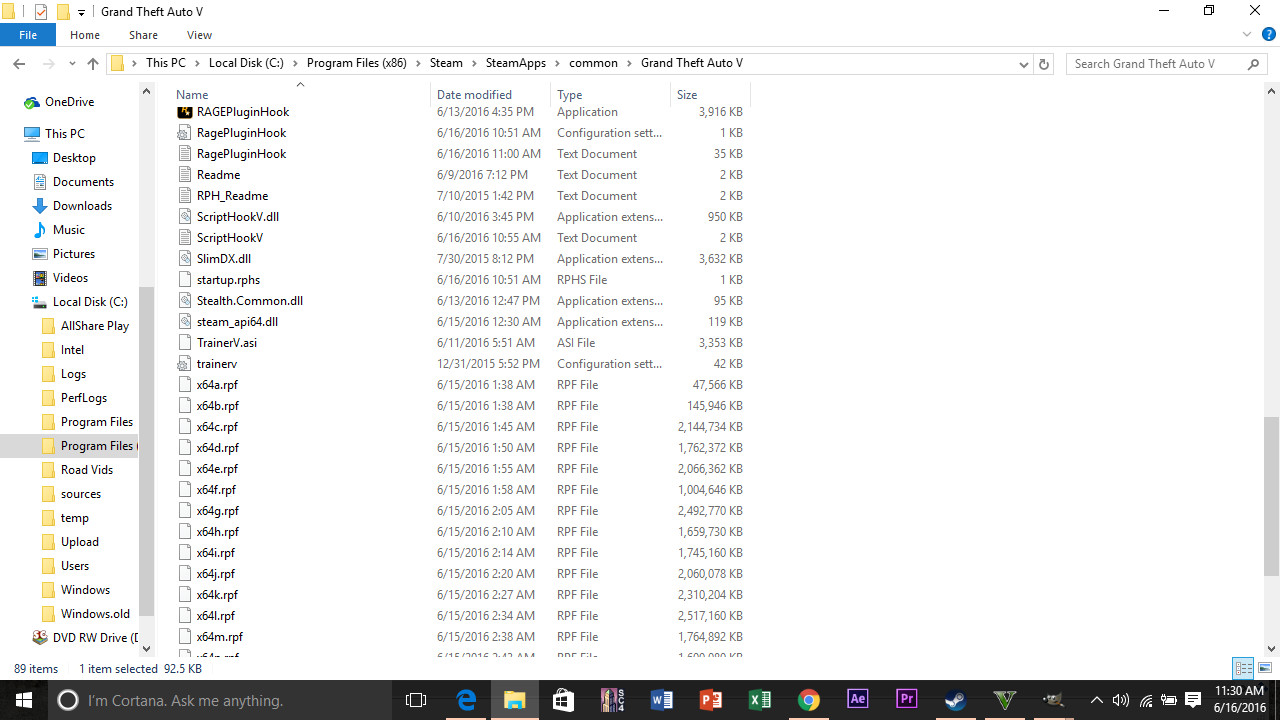Refresh the Grand Theft Auto V folder

click(x=1044, y=64)
